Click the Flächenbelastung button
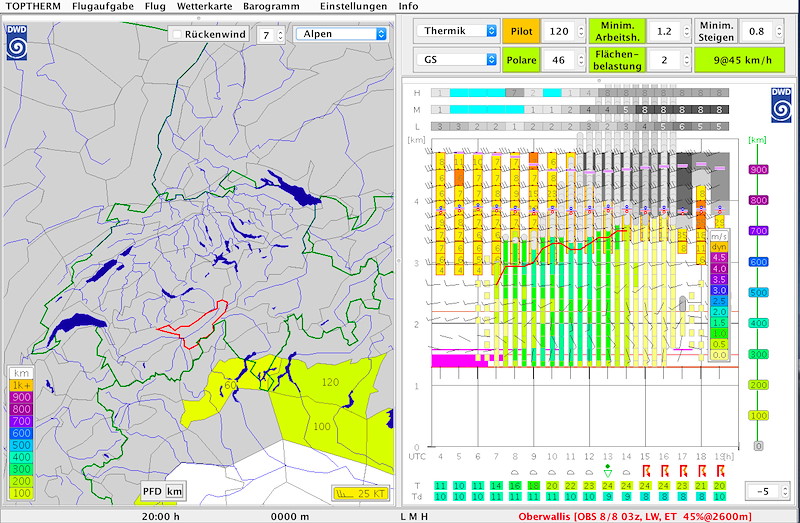The image size is (800, 523). pos(617,60)
